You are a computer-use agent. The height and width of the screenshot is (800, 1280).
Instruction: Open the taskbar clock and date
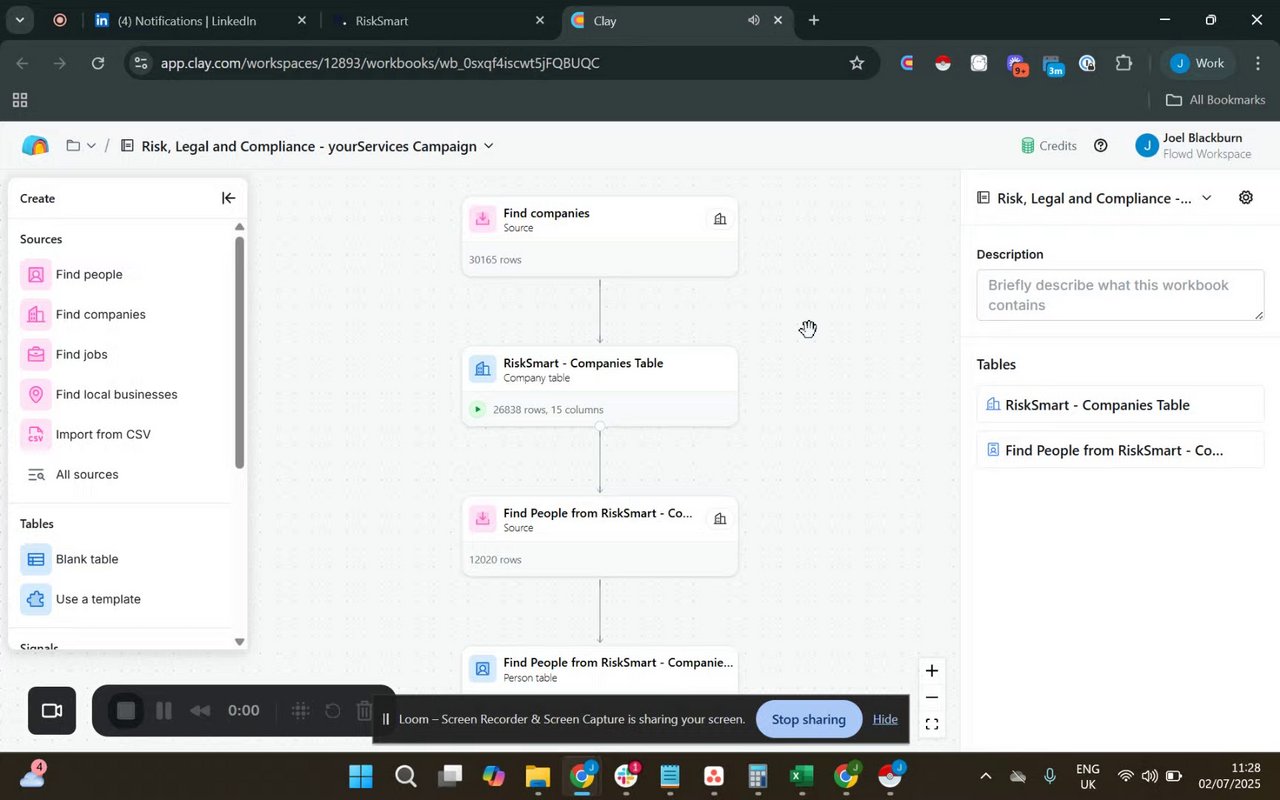(x=1230, y=776)
